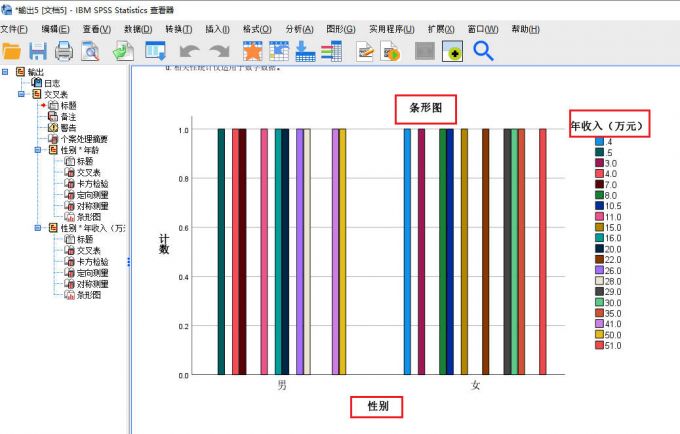
Task: Select 备注 in the outline tree
Action: pos(68,117)
